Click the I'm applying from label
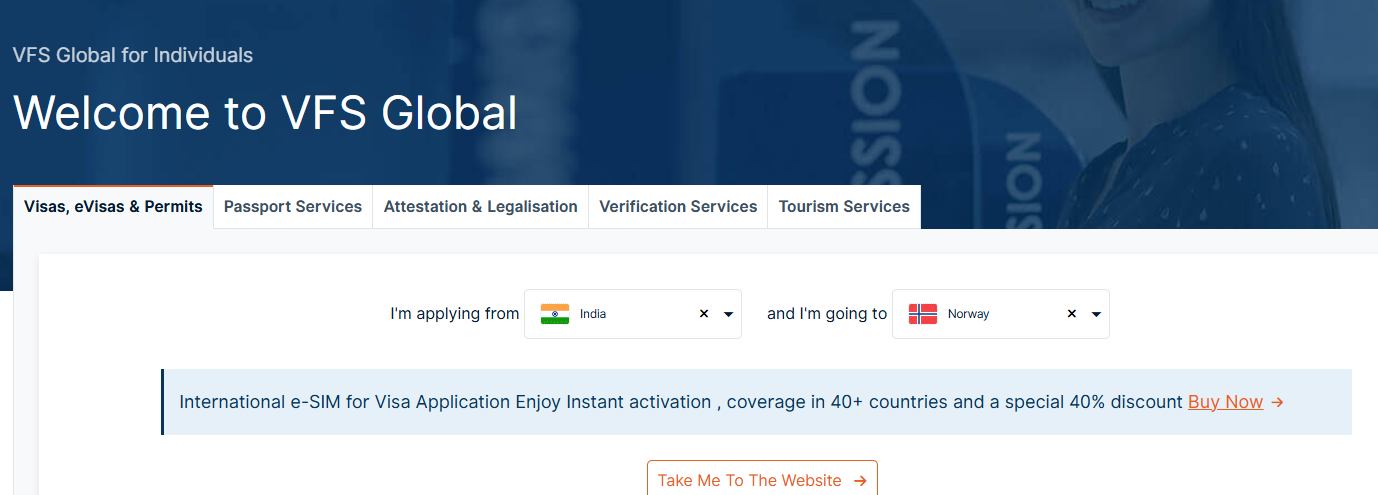 (x=455, y=314)
